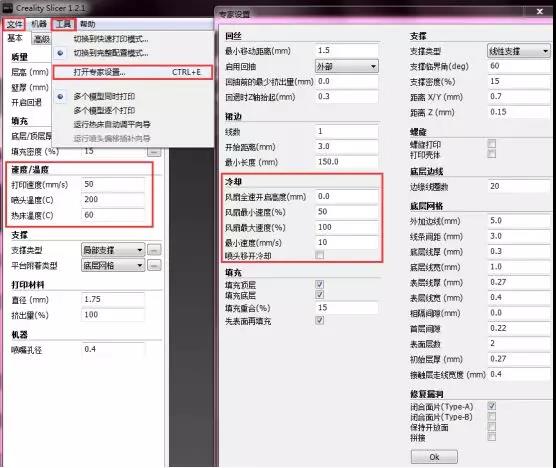Open the 启用回抽 dropdown showing 外部
This screenshot has width=556, height=468.
click(346, 66)
